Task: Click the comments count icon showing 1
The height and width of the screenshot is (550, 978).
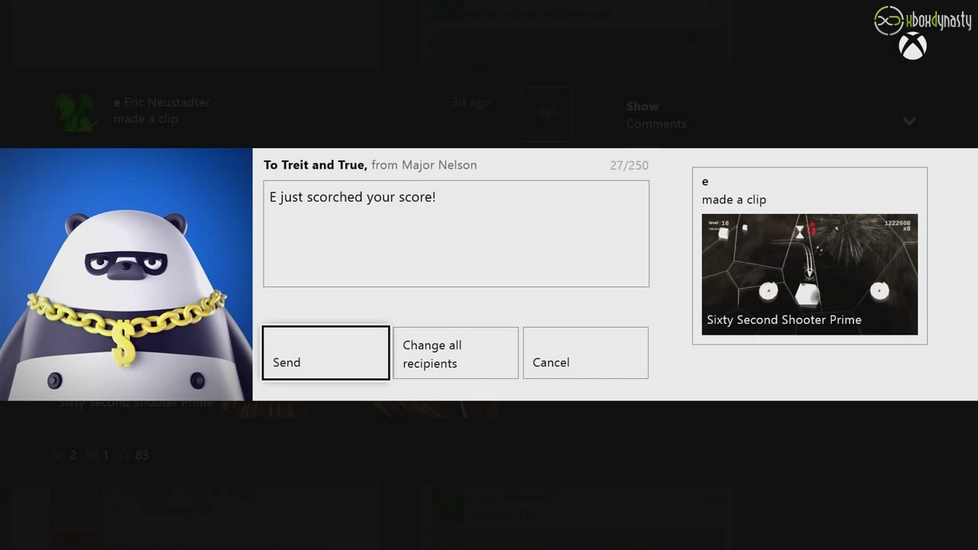Action: (93, 455)
